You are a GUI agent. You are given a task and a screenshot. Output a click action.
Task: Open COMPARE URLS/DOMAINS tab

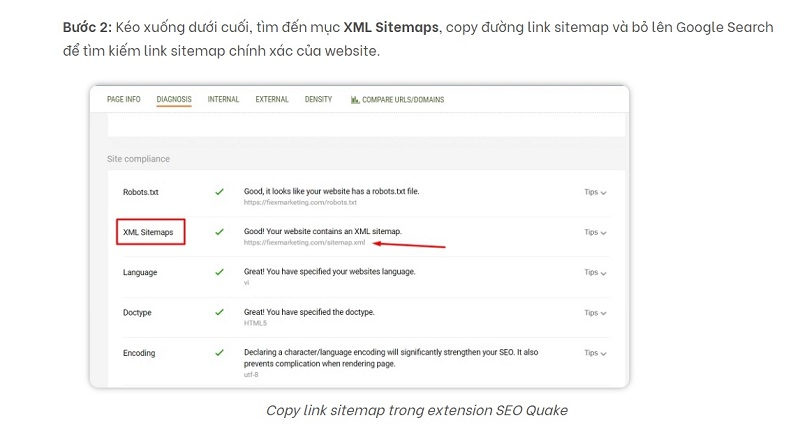click(397, 99)
